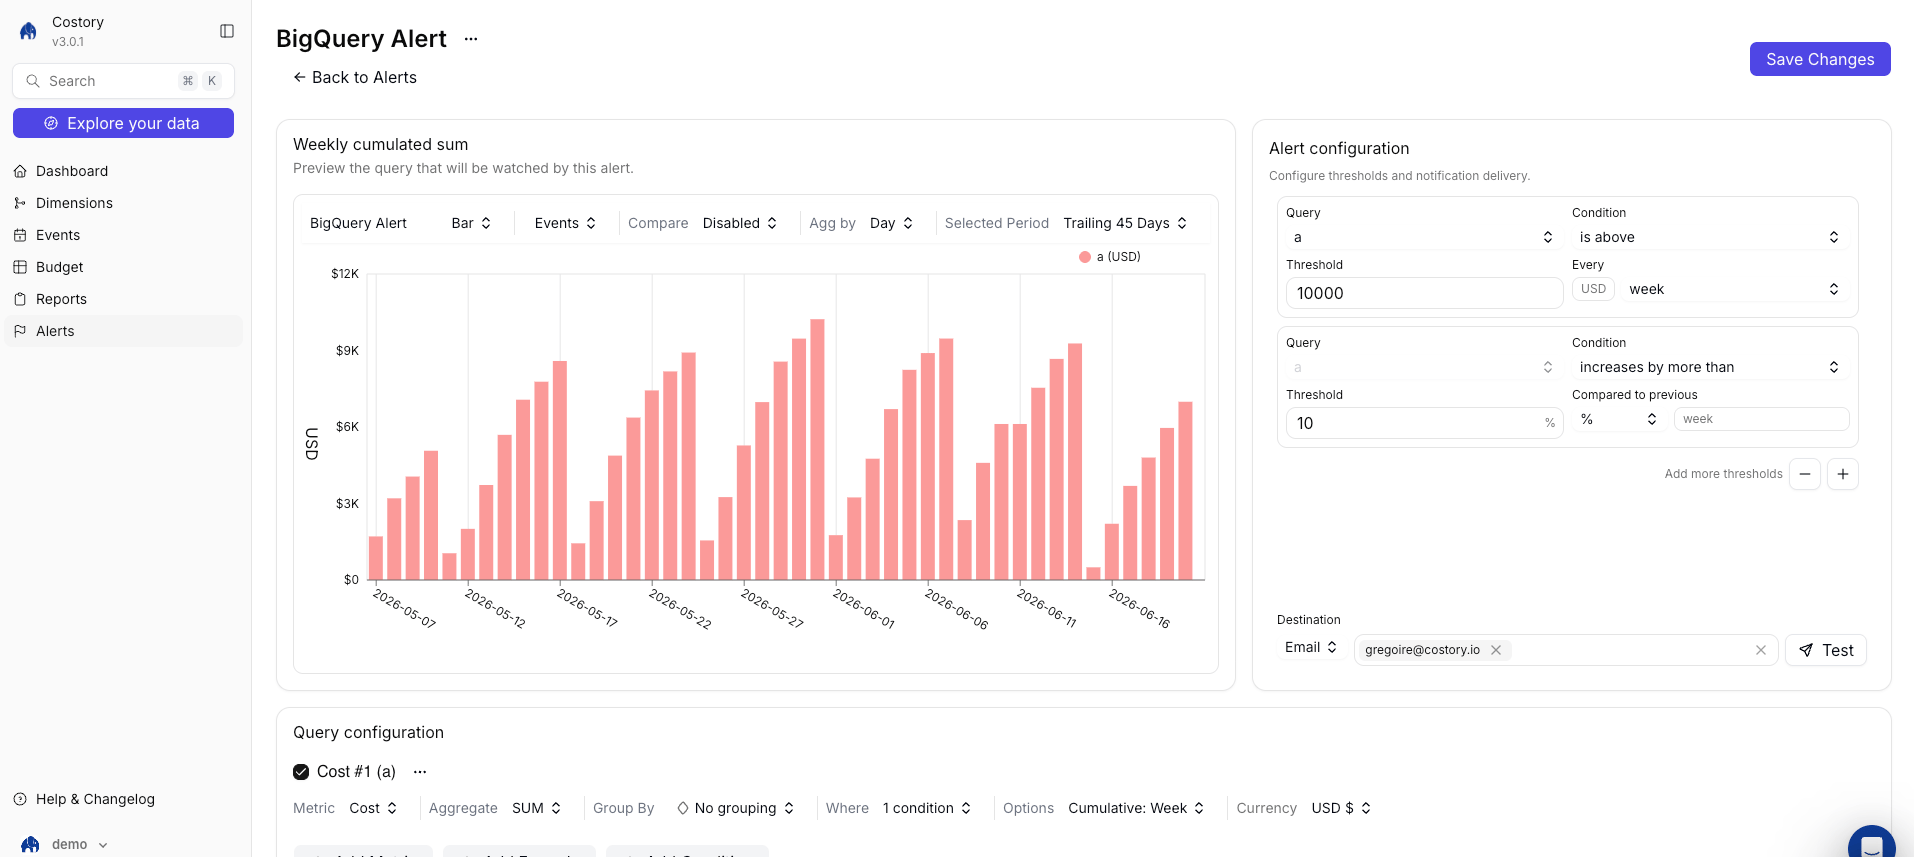Open the Bar chart type dropdown
Viewport: 1914px width, 857px height.
[471, 223]
